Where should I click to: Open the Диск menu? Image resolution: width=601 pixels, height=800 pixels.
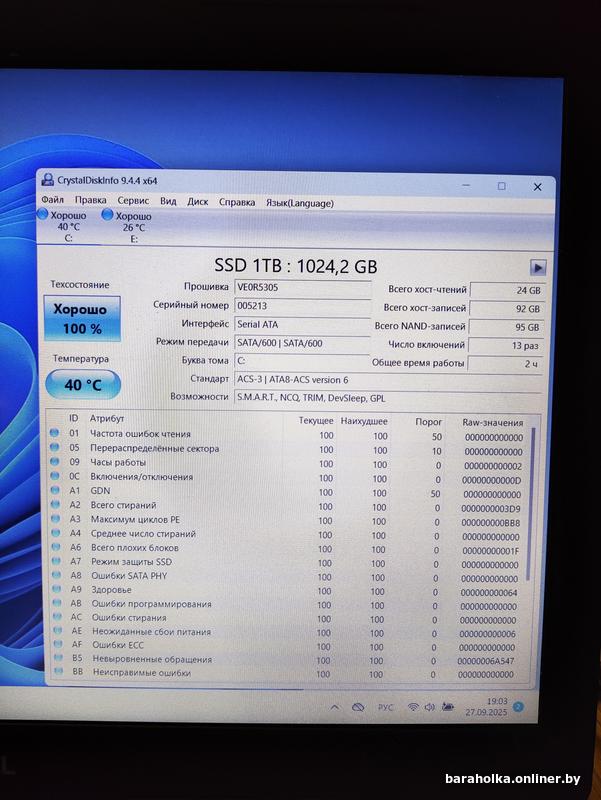197,202
